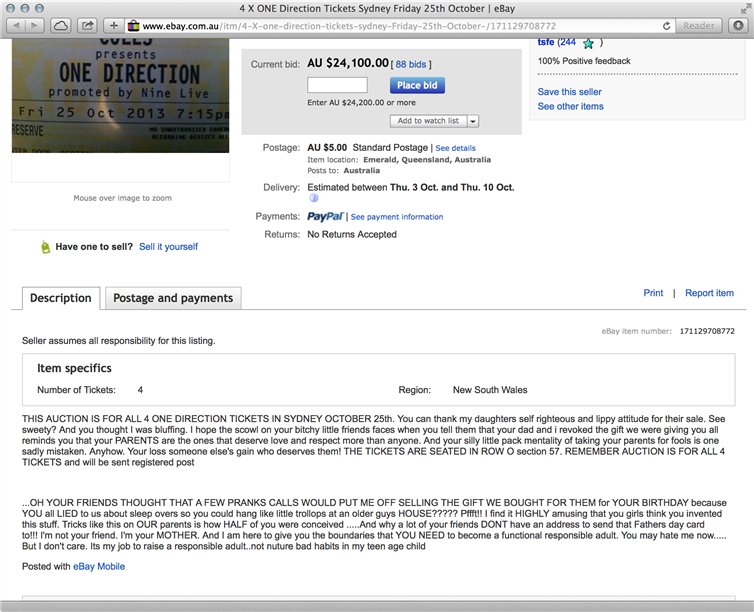This screenshot has height=612, width=754.
Task: Open the 88 bids link
Action: pos(413,64)
